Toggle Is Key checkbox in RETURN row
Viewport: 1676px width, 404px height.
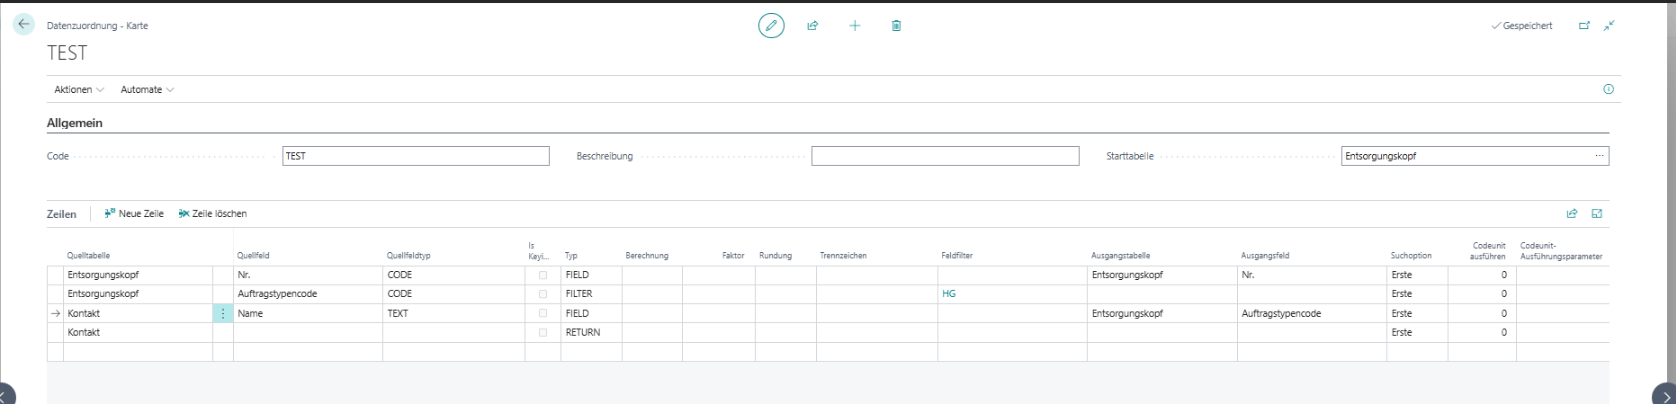click(543, 332)
